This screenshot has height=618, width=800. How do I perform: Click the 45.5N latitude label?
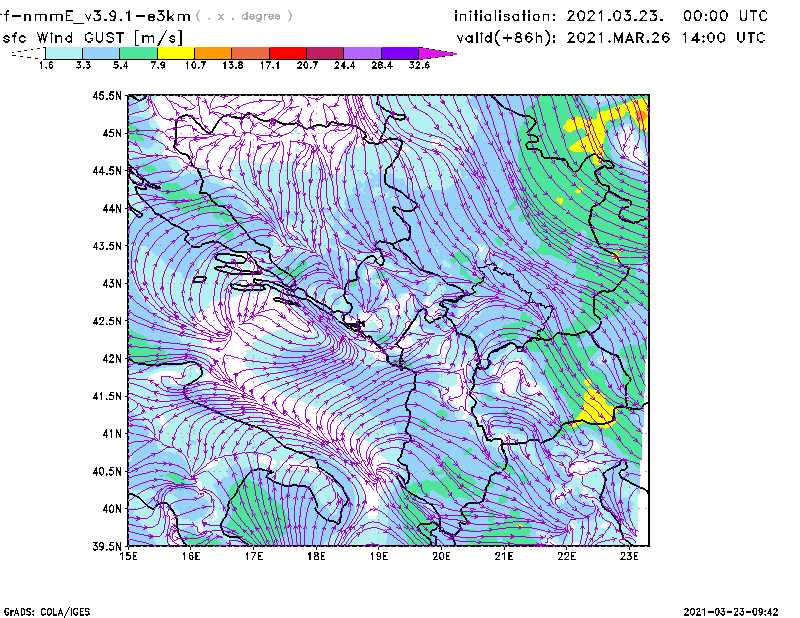tap(108, 96)
